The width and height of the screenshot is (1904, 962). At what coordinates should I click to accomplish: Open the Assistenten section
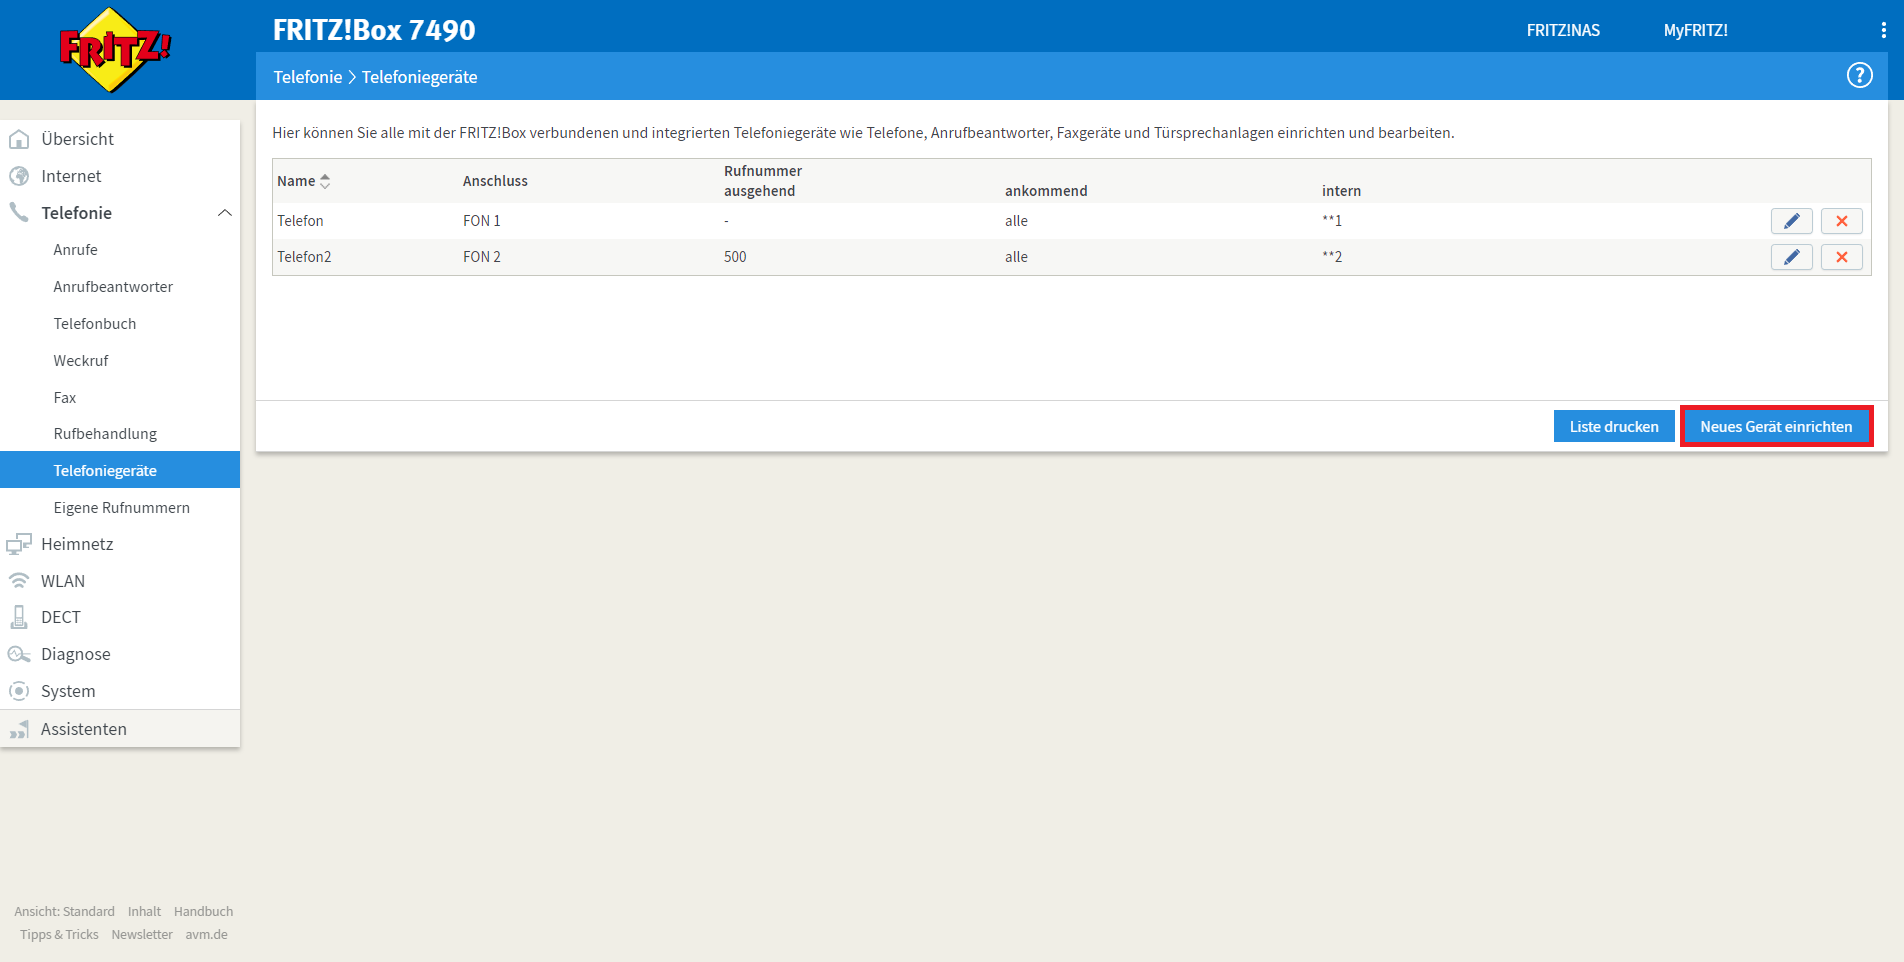click(84, 729)
